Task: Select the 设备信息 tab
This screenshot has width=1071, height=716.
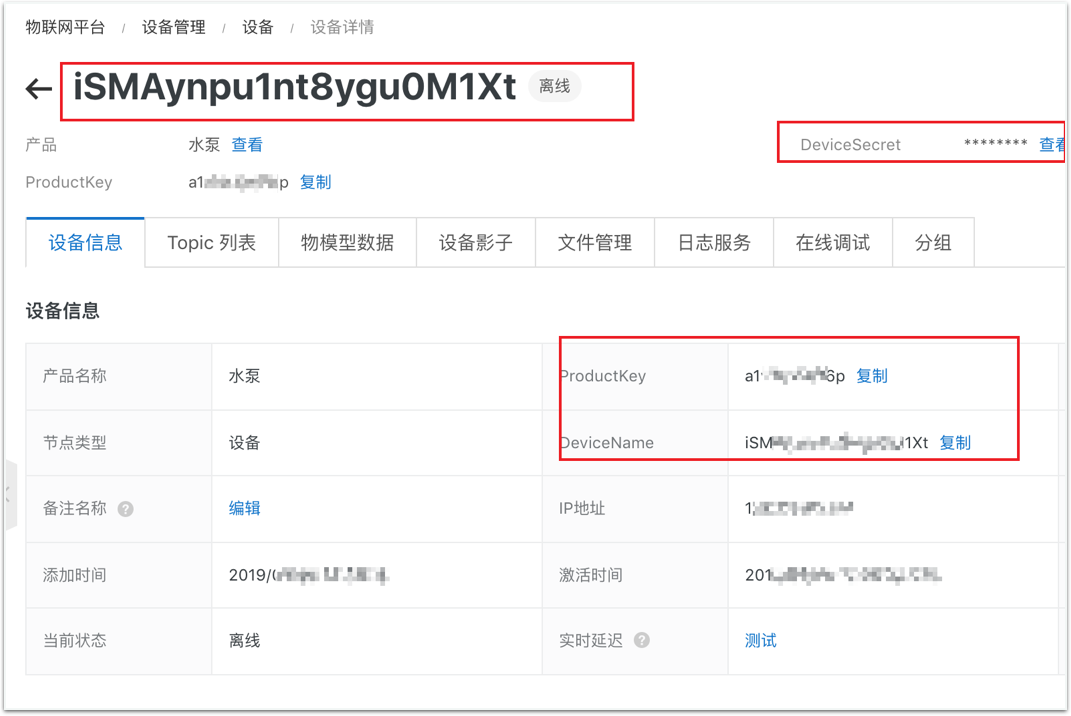Action: (85, 243)
